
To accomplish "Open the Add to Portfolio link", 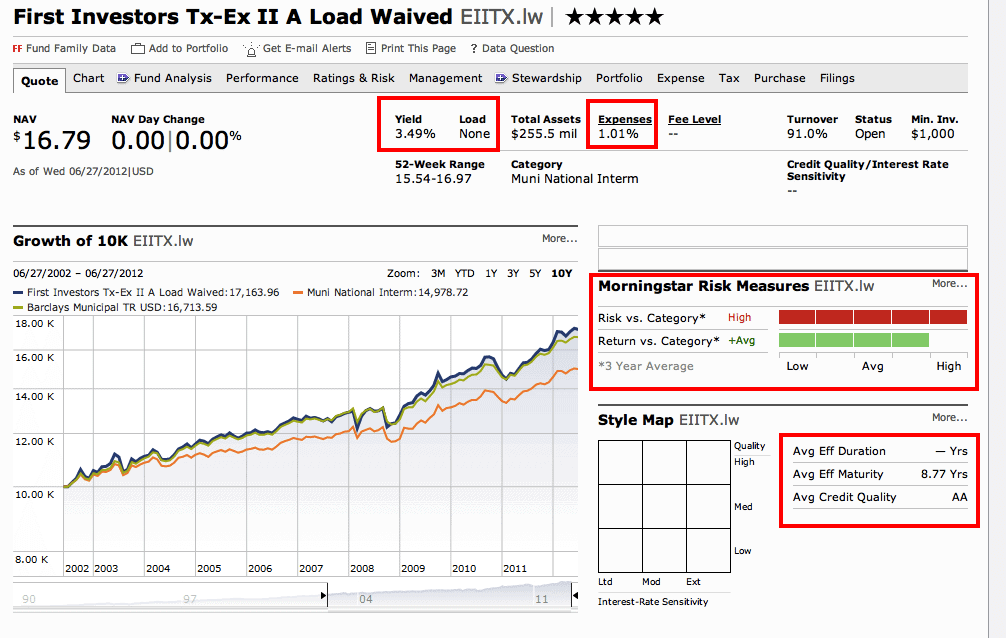I will tap(189, 48).
